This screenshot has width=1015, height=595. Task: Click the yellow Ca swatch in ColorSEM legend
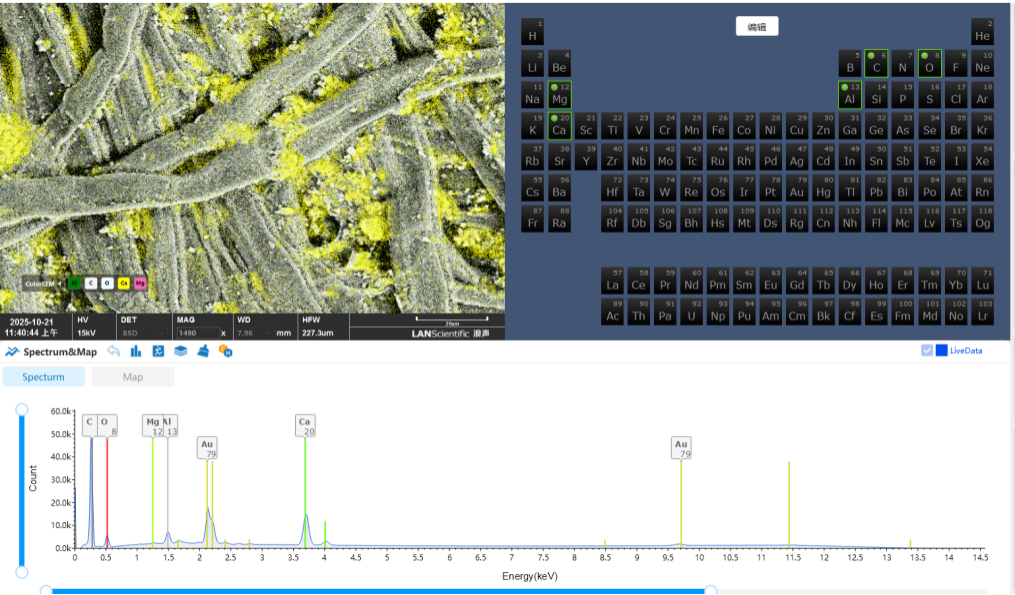pyautogui.click(x=124, y=283)
